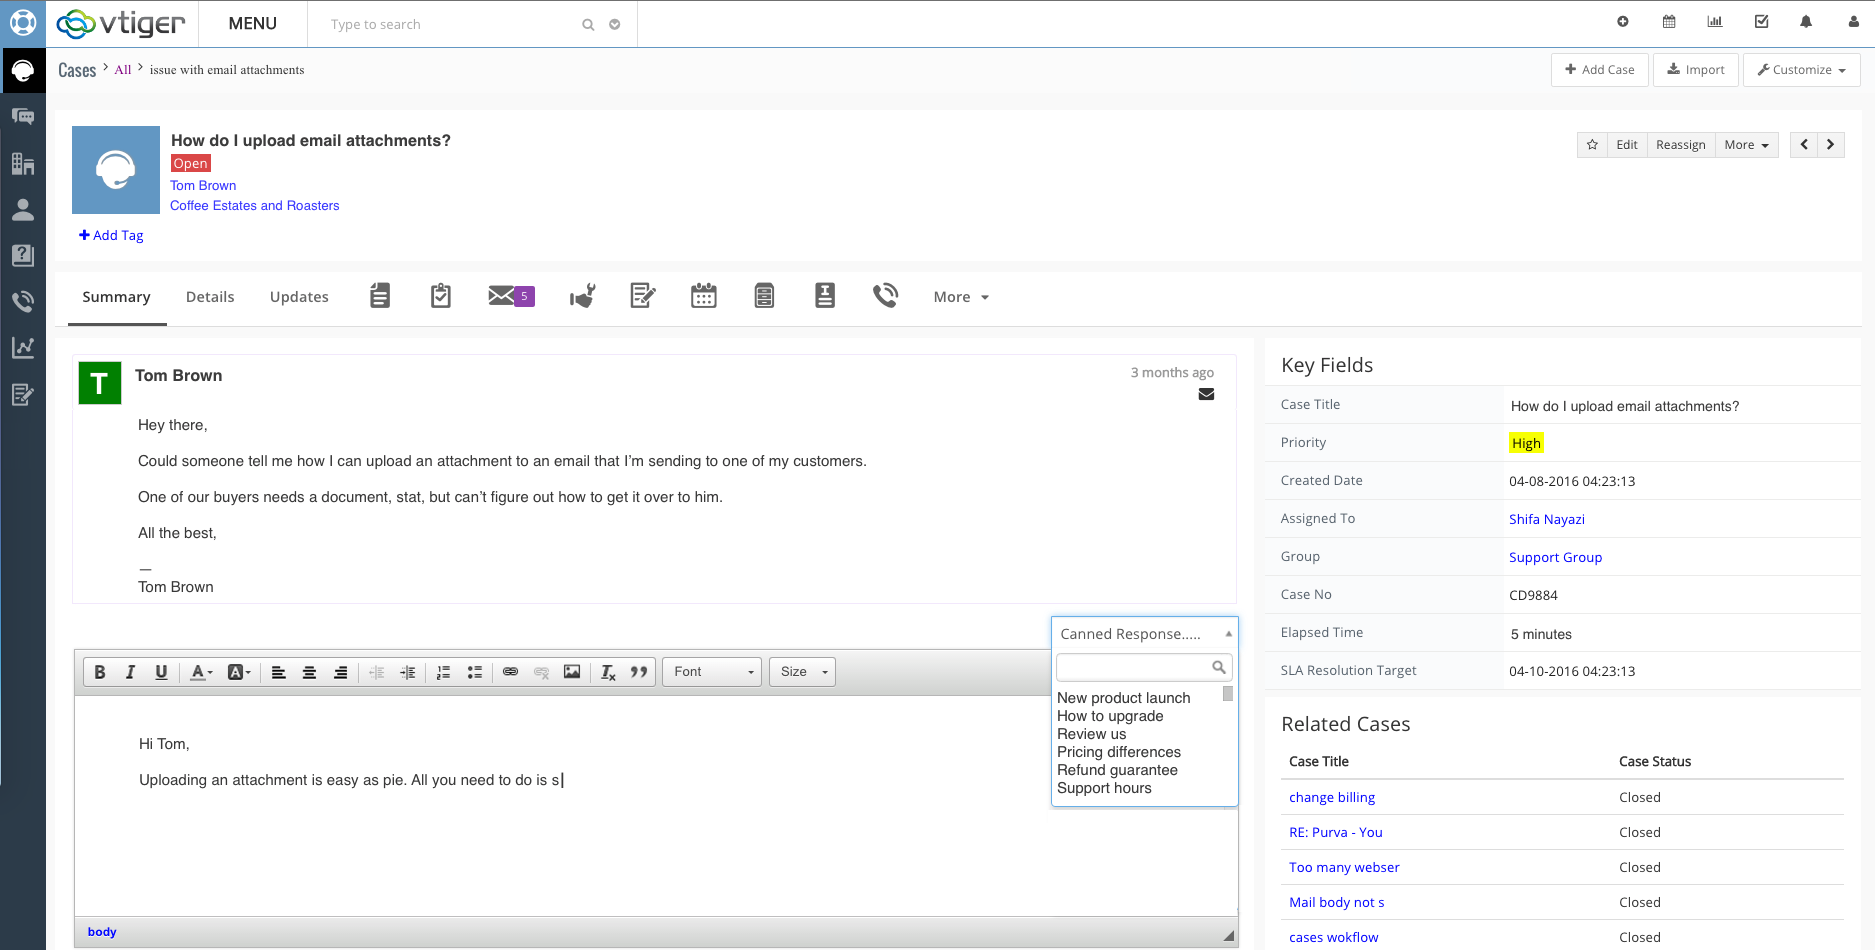Open the Coffee Estates and Roasters link
Image resolution: width=1875 pixels, height=950 pixels.
(x=255, y=206)
